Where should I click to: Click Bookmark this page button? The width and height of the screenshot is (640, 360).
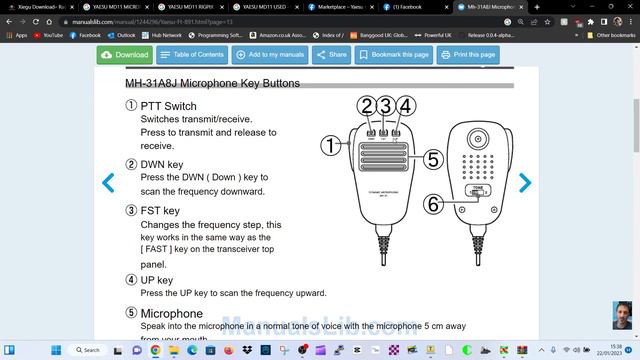[394, 55]
